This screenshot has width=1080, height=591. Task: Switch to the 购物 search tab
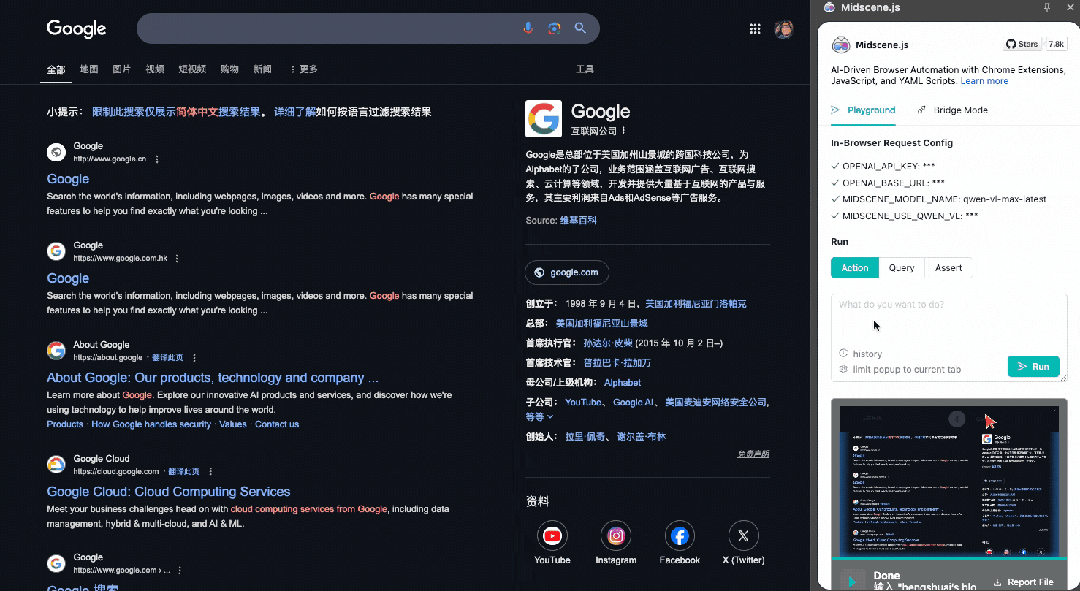point(229,69)
